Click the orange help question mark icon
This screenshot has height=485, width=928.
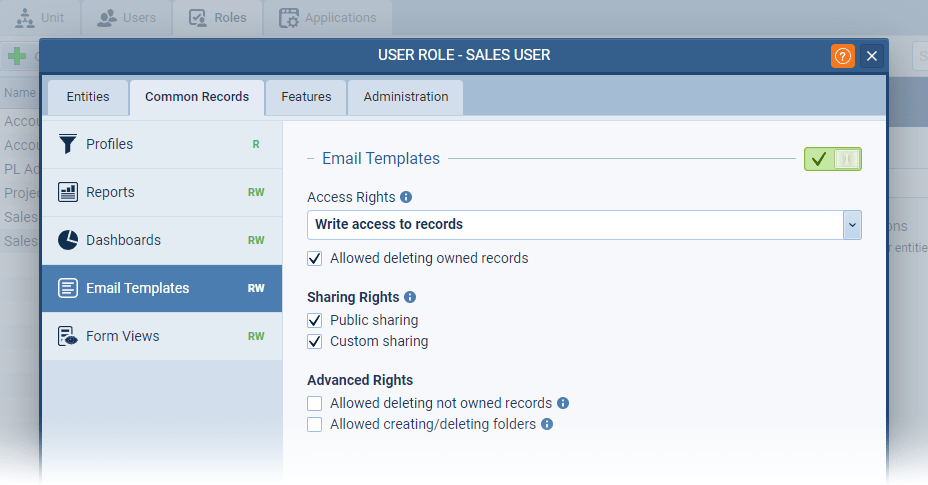pos(843,56)
